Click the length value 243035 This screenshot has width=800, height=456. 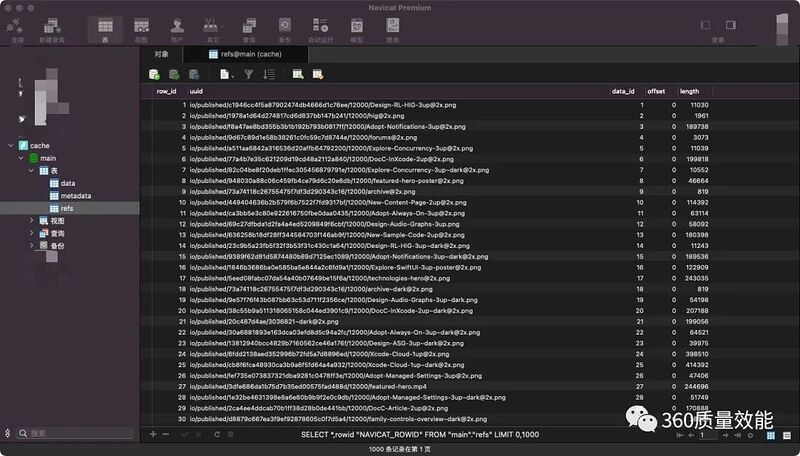[x=697, y=278]
